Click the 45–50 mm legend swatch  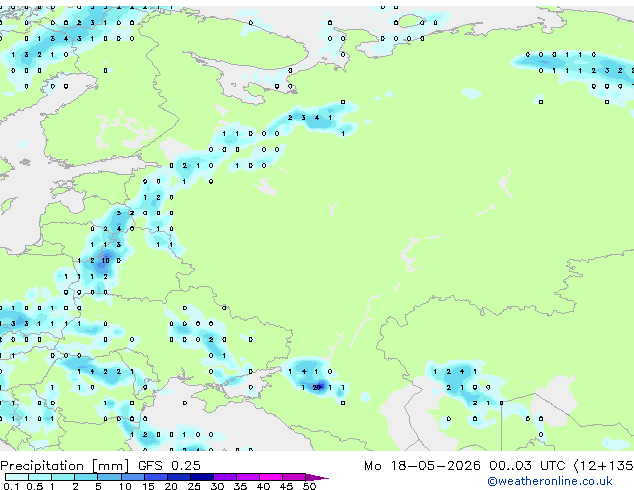tap(294, 477)
